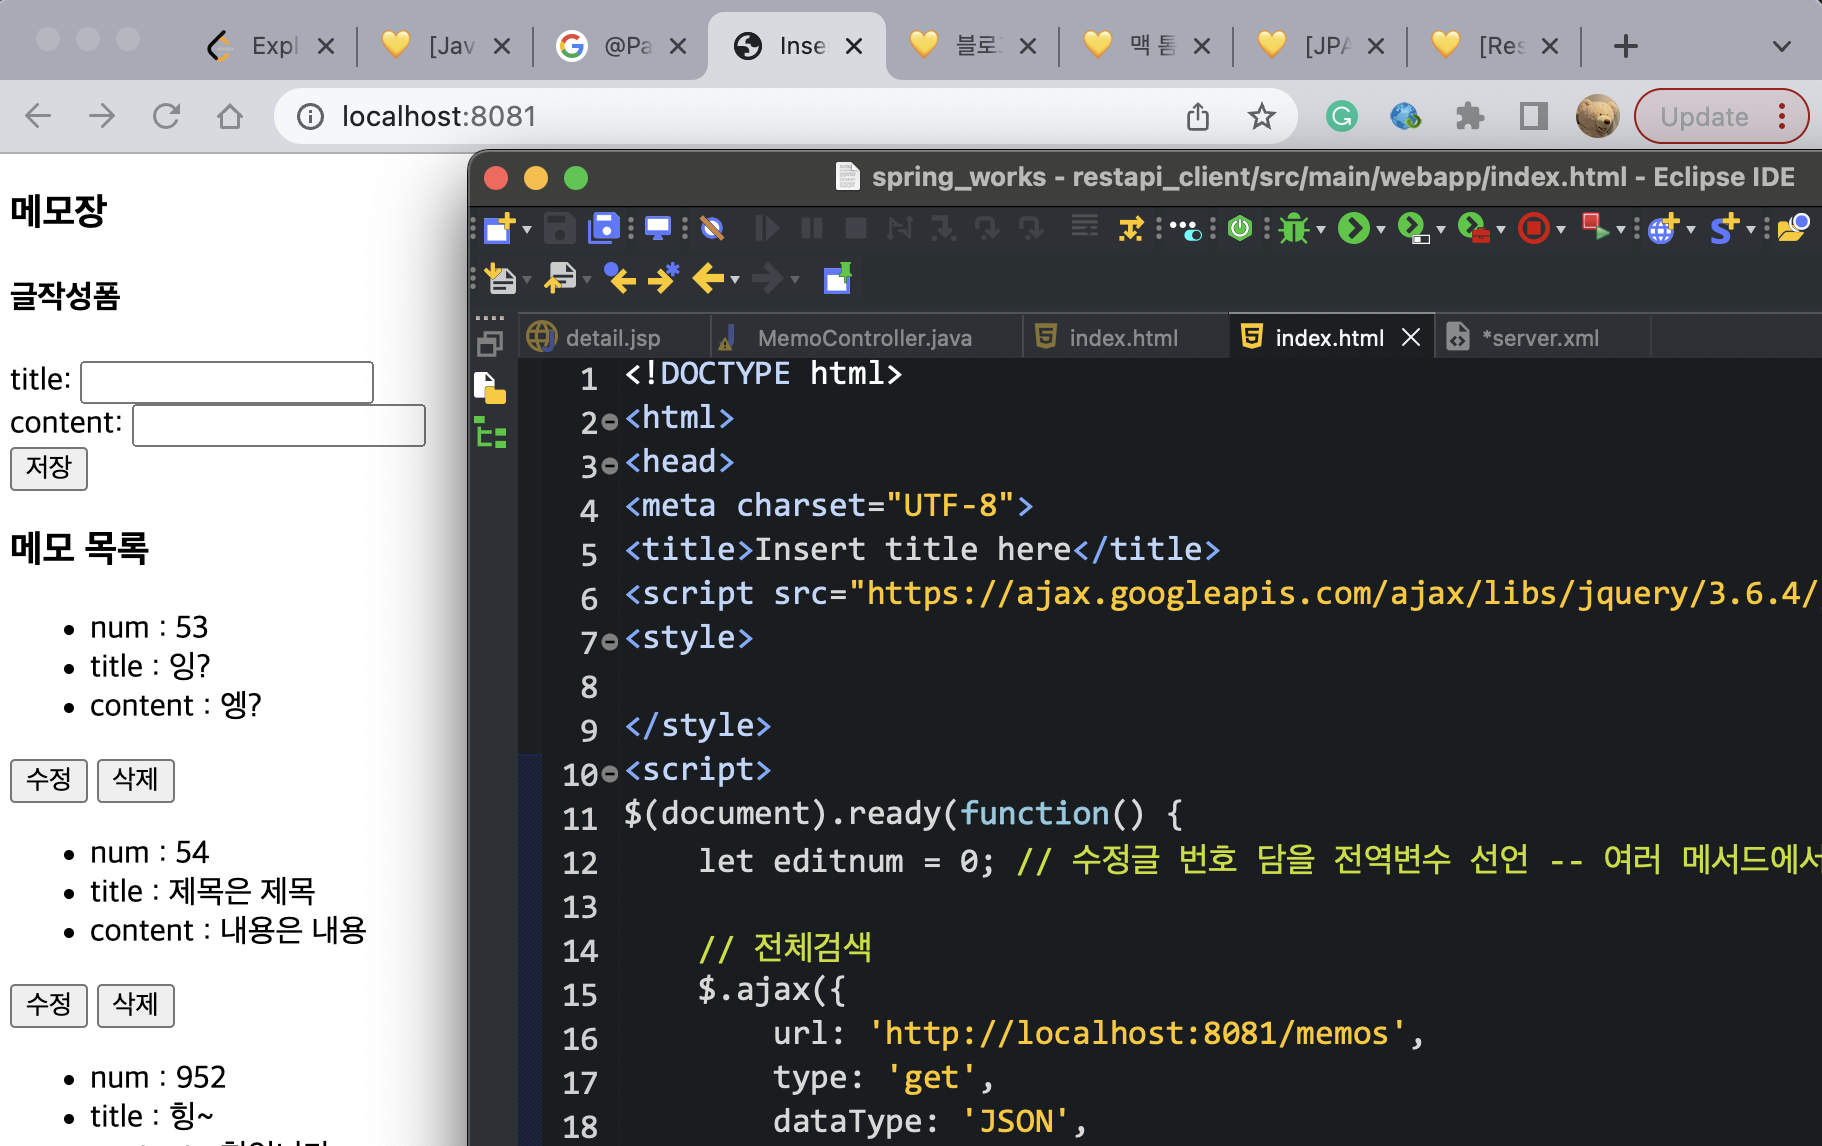Click the Share page icon in address bar
The height and width of the screenshot is (1146, 1822).
[1198, 116]
